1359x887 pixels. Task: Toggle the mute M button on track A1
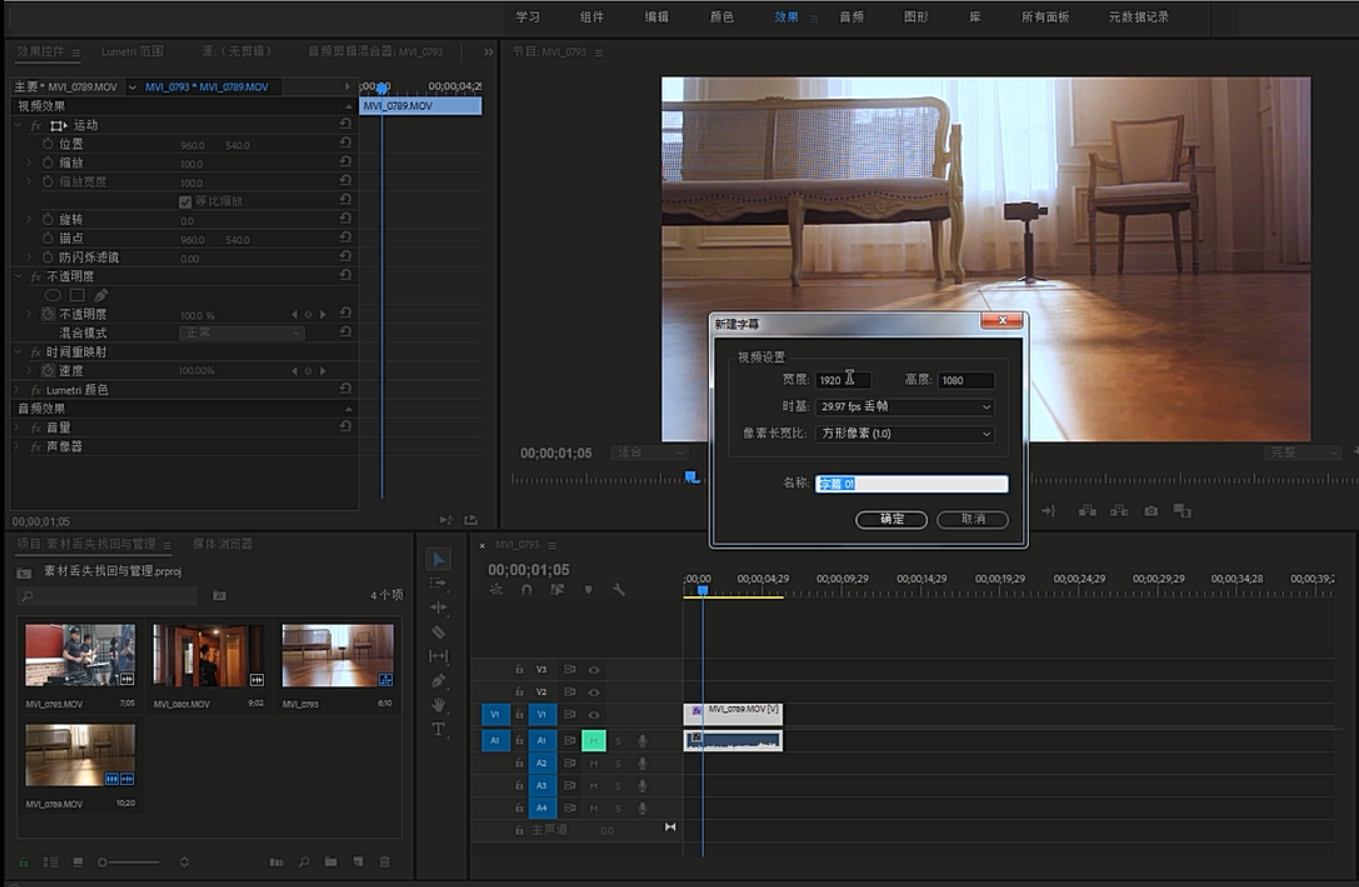point(594,741)
